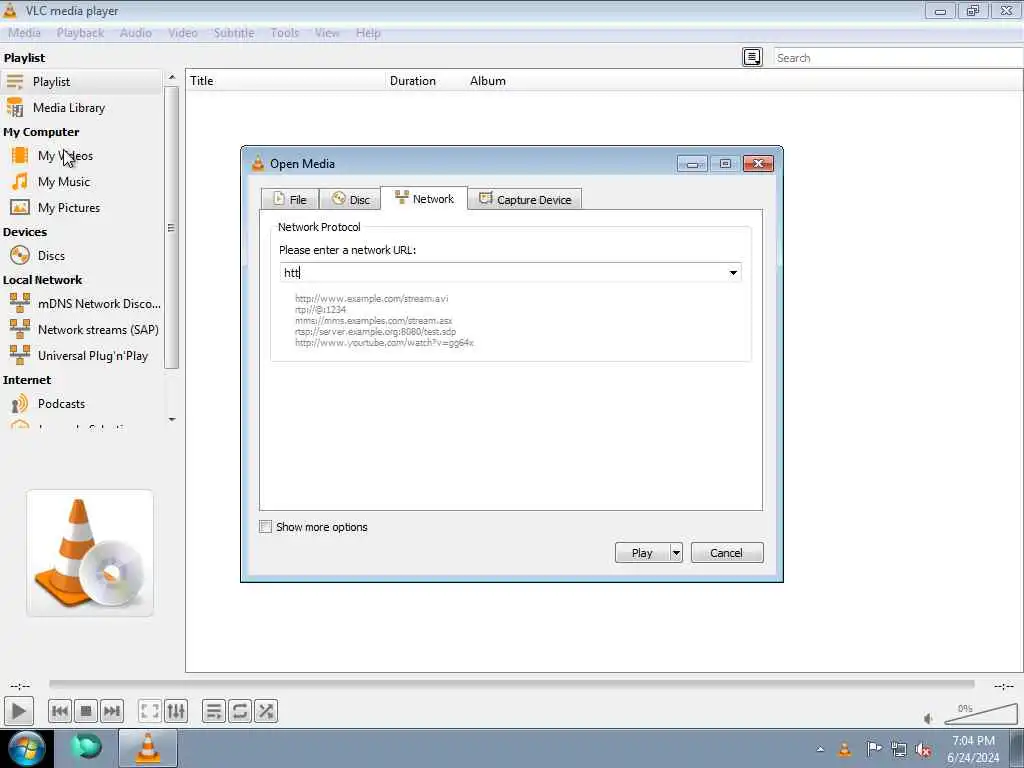Open the Tools menu

(285, 33)
